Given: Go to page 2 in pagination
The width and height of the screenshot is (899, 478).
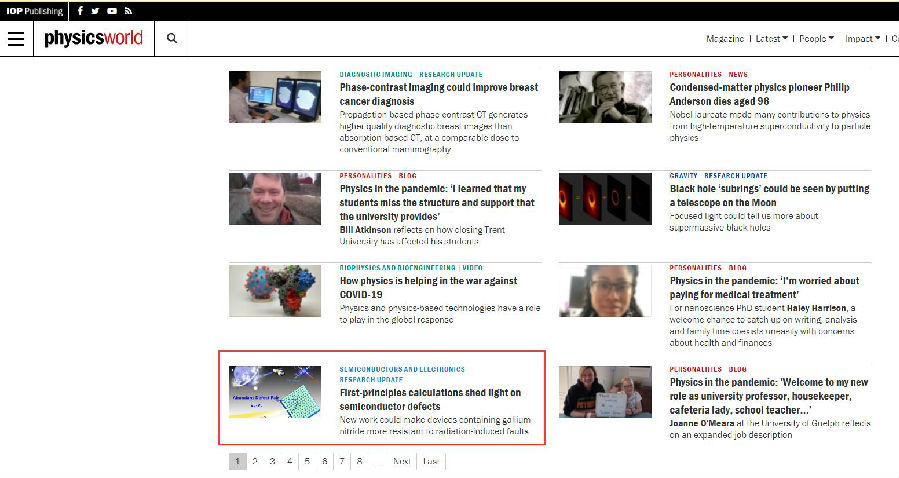Looking at the screenshot, I should click(x=255, y=461).
